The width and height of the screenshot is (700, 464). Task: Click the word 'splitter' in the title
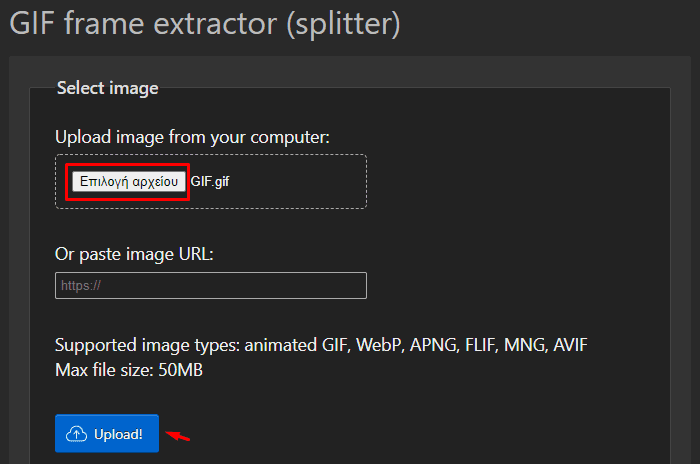click(343, 23)
